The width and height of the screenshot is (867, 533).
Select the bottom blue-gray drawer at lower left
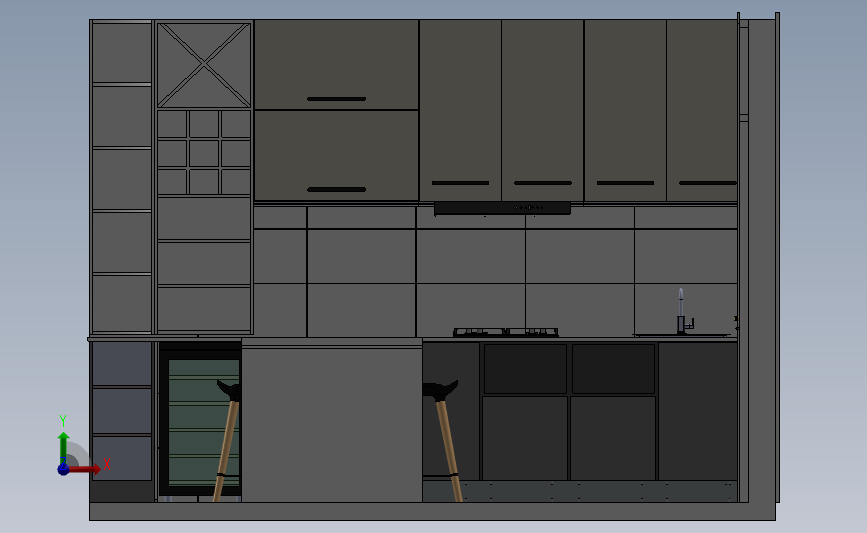tap(122, 458)
